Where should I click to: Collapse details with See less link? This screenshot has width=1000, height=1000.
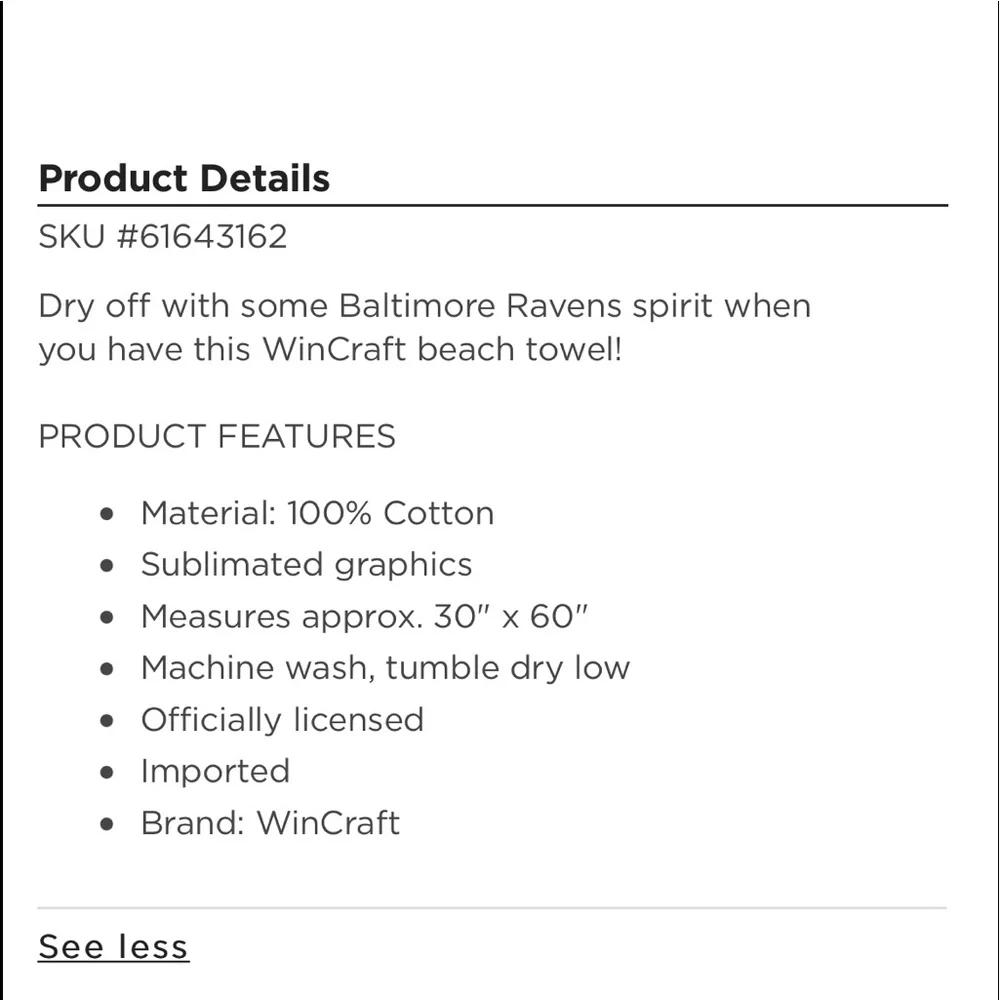(x=113, y=946)
